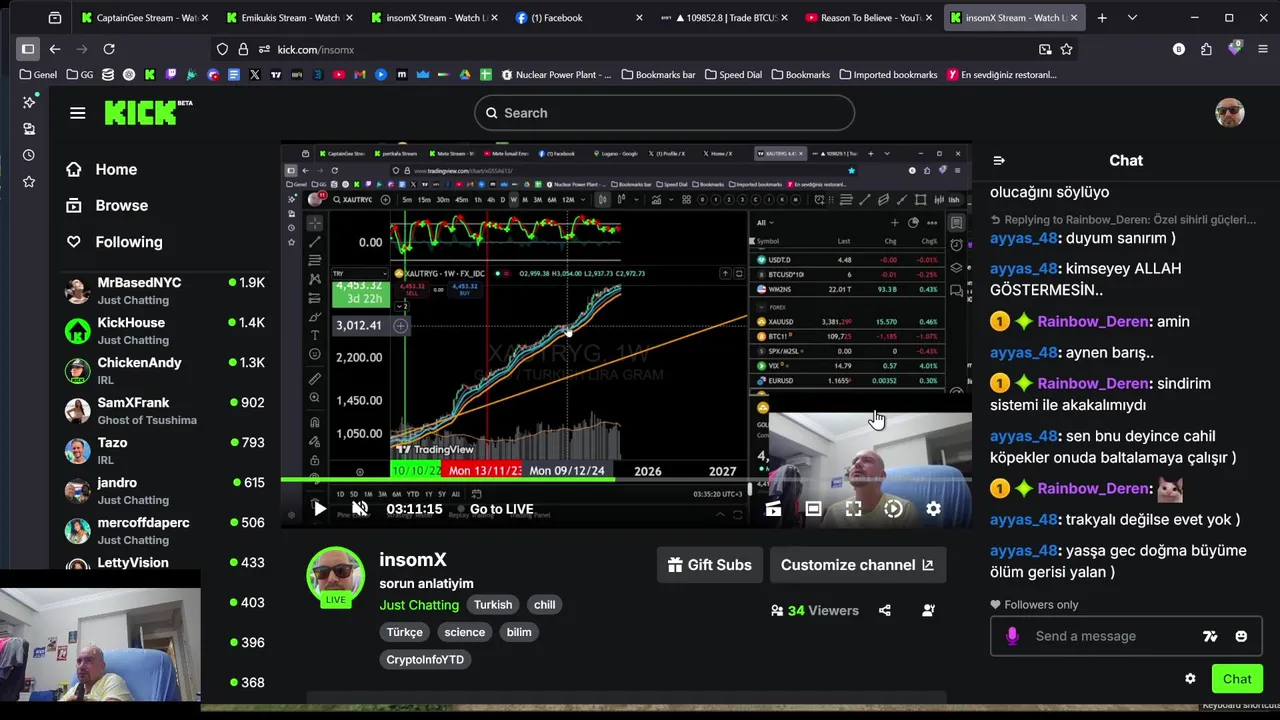The height and width of the screenshot is (720, 1280).
Task: Bookmark this page with star icon
Action: coord(1067,49)
